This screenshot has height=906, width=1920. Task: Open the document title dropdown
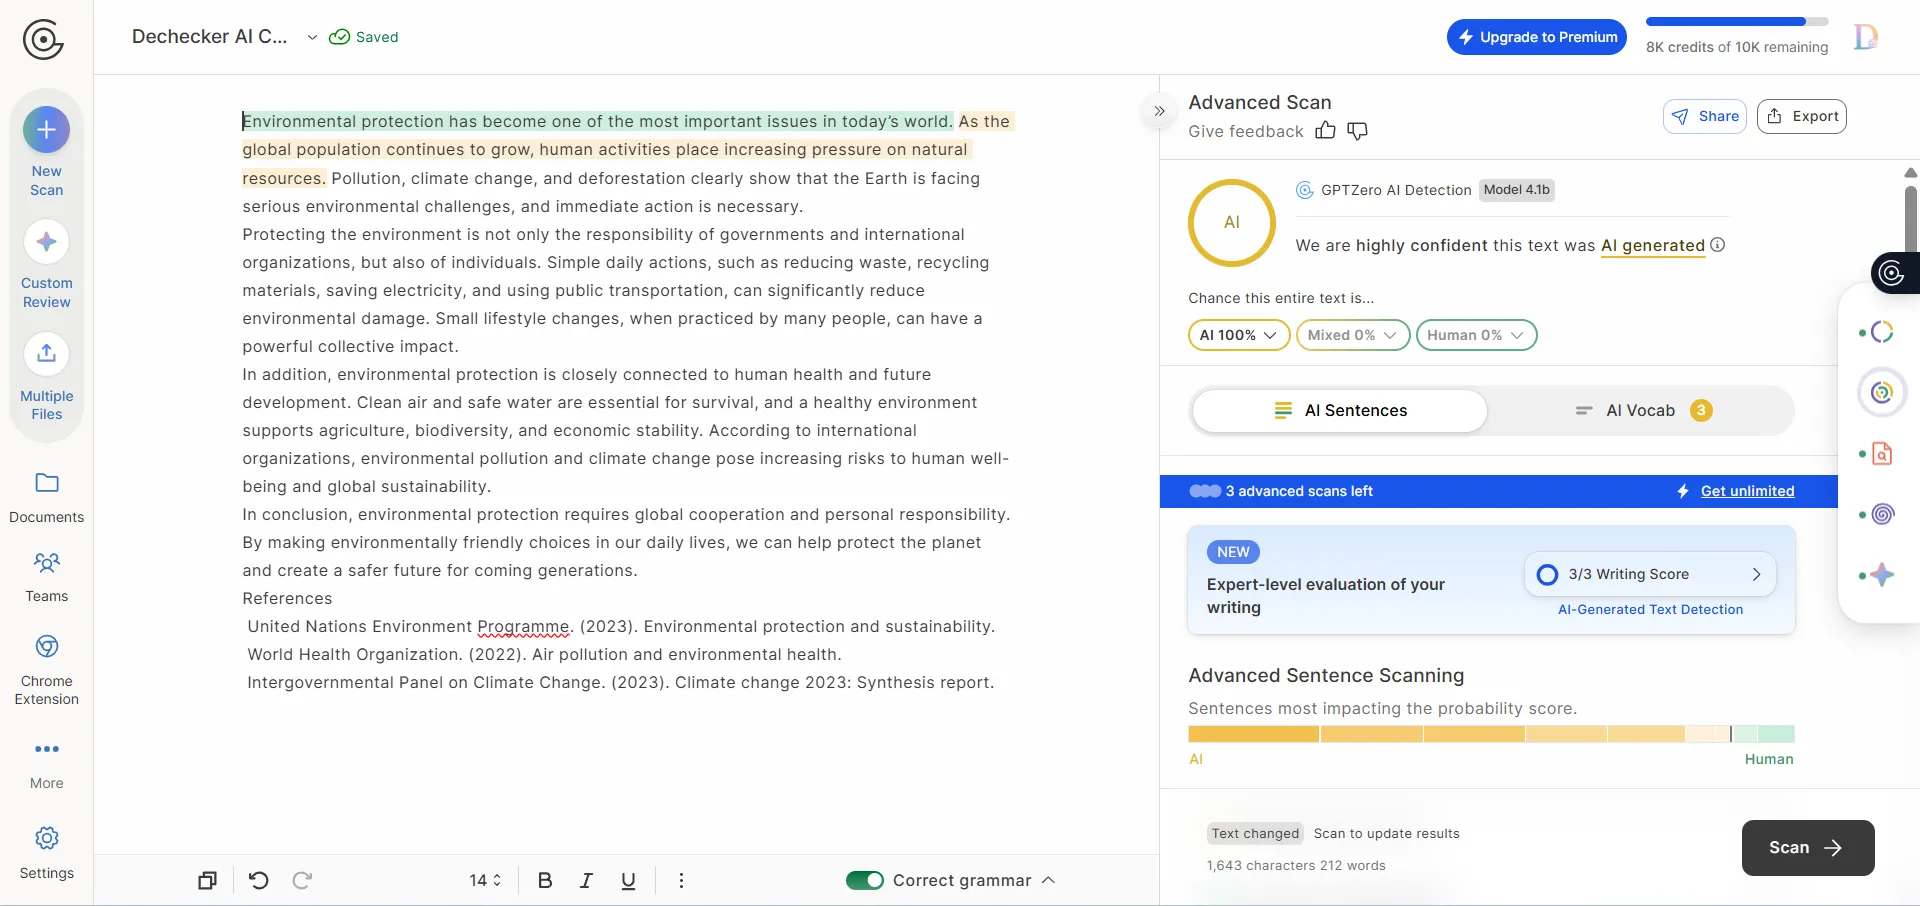pos(313,37)
